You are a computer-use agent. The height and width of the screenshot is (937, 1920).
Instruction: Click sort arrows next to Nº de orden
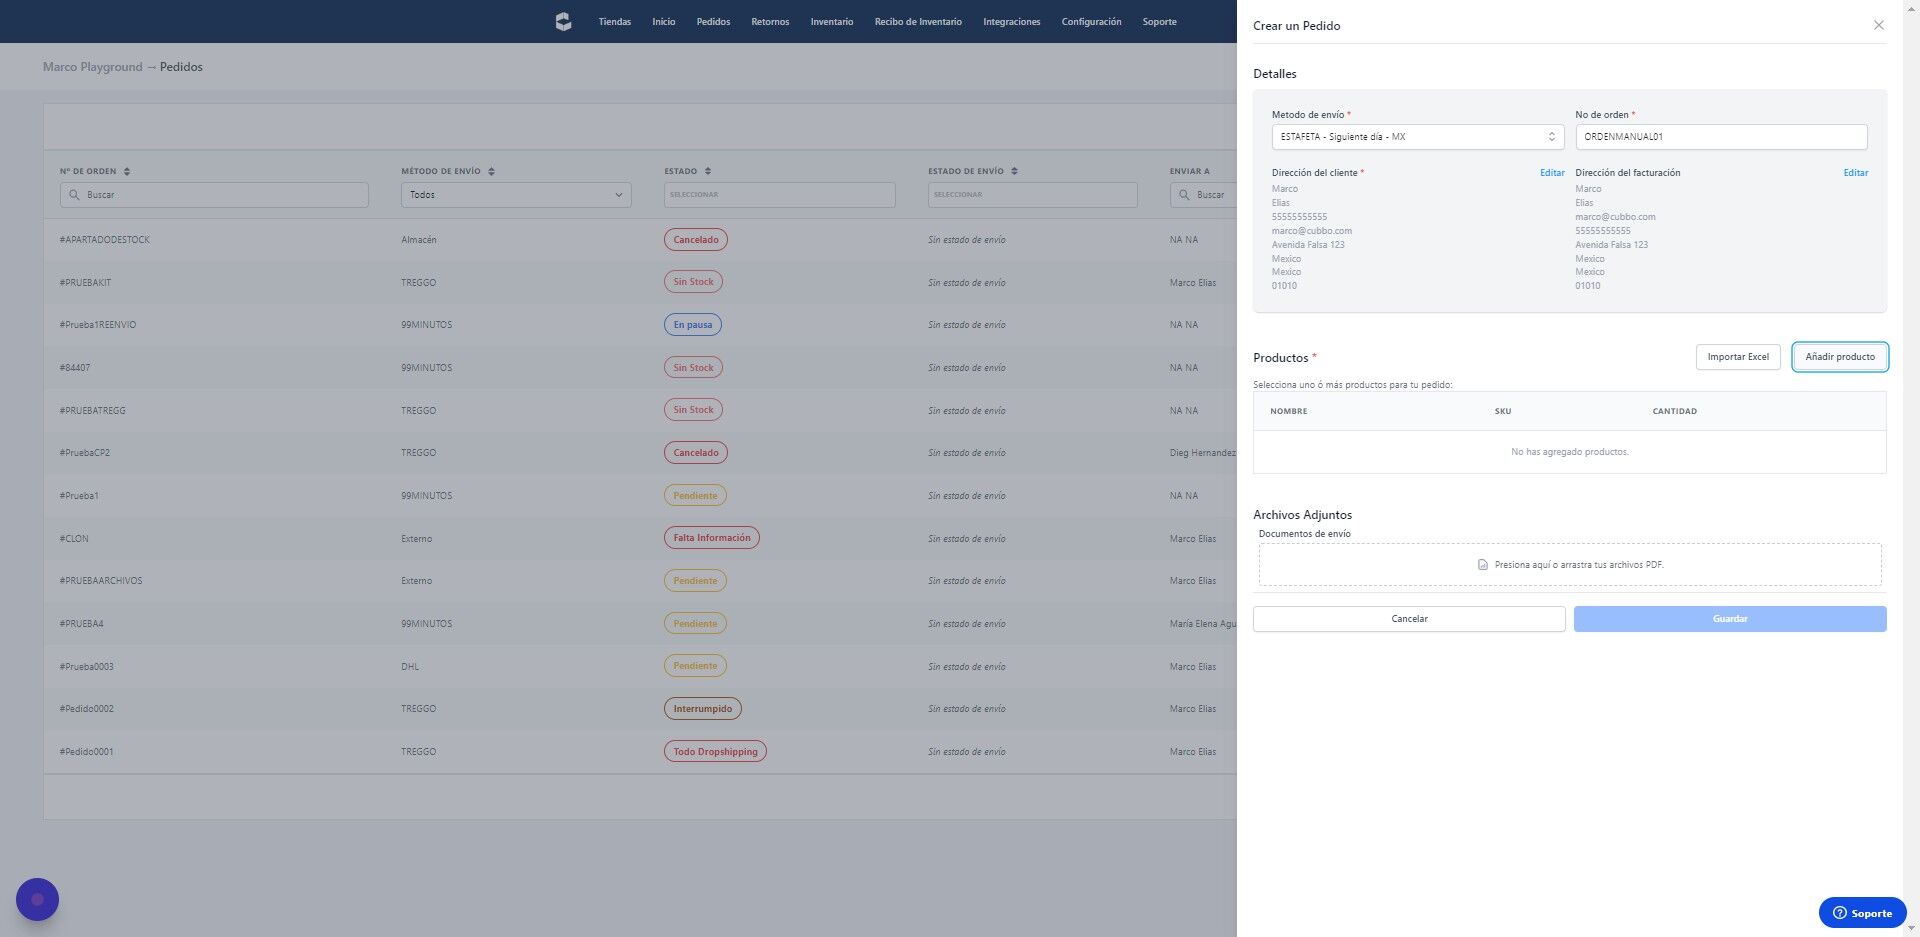127,171
